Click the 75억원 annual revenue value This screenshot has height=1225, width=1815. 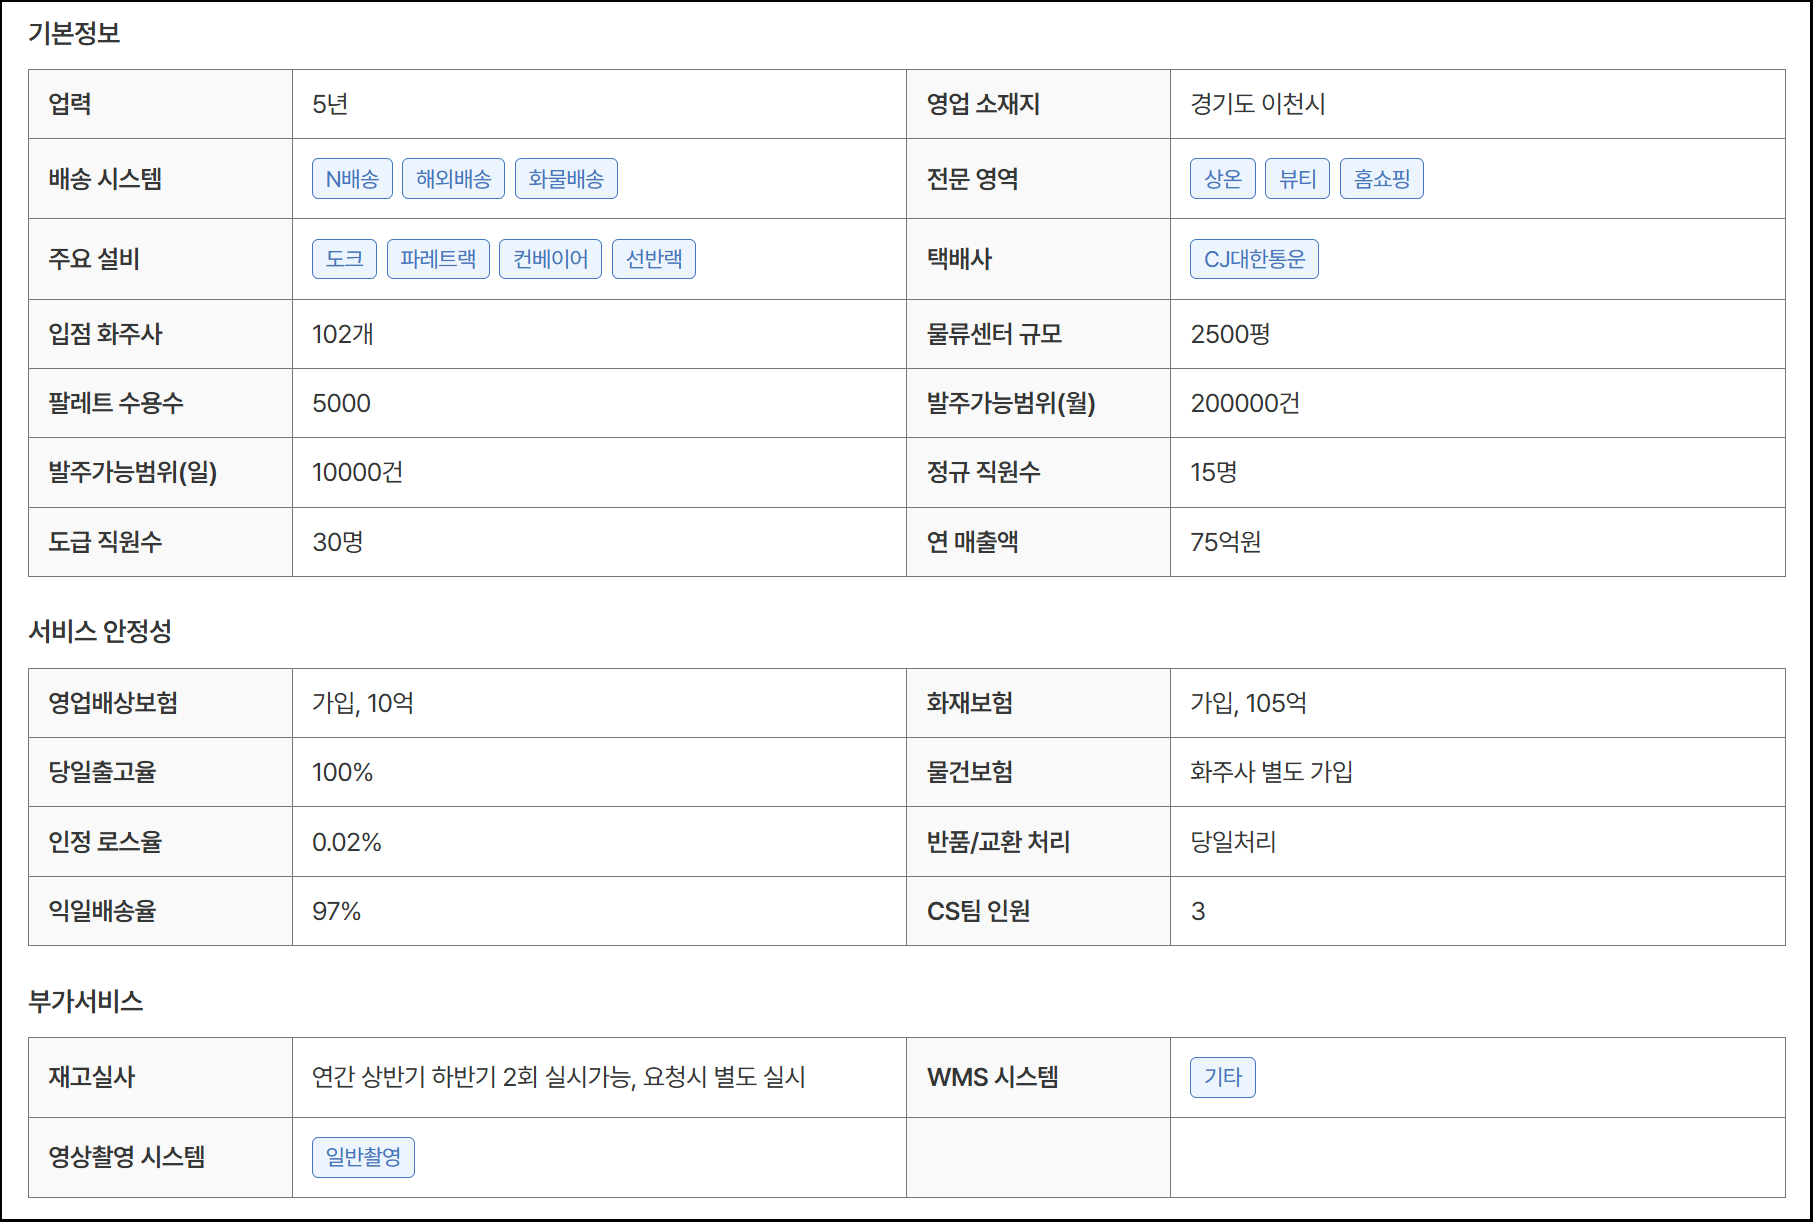coord(1225,542)
